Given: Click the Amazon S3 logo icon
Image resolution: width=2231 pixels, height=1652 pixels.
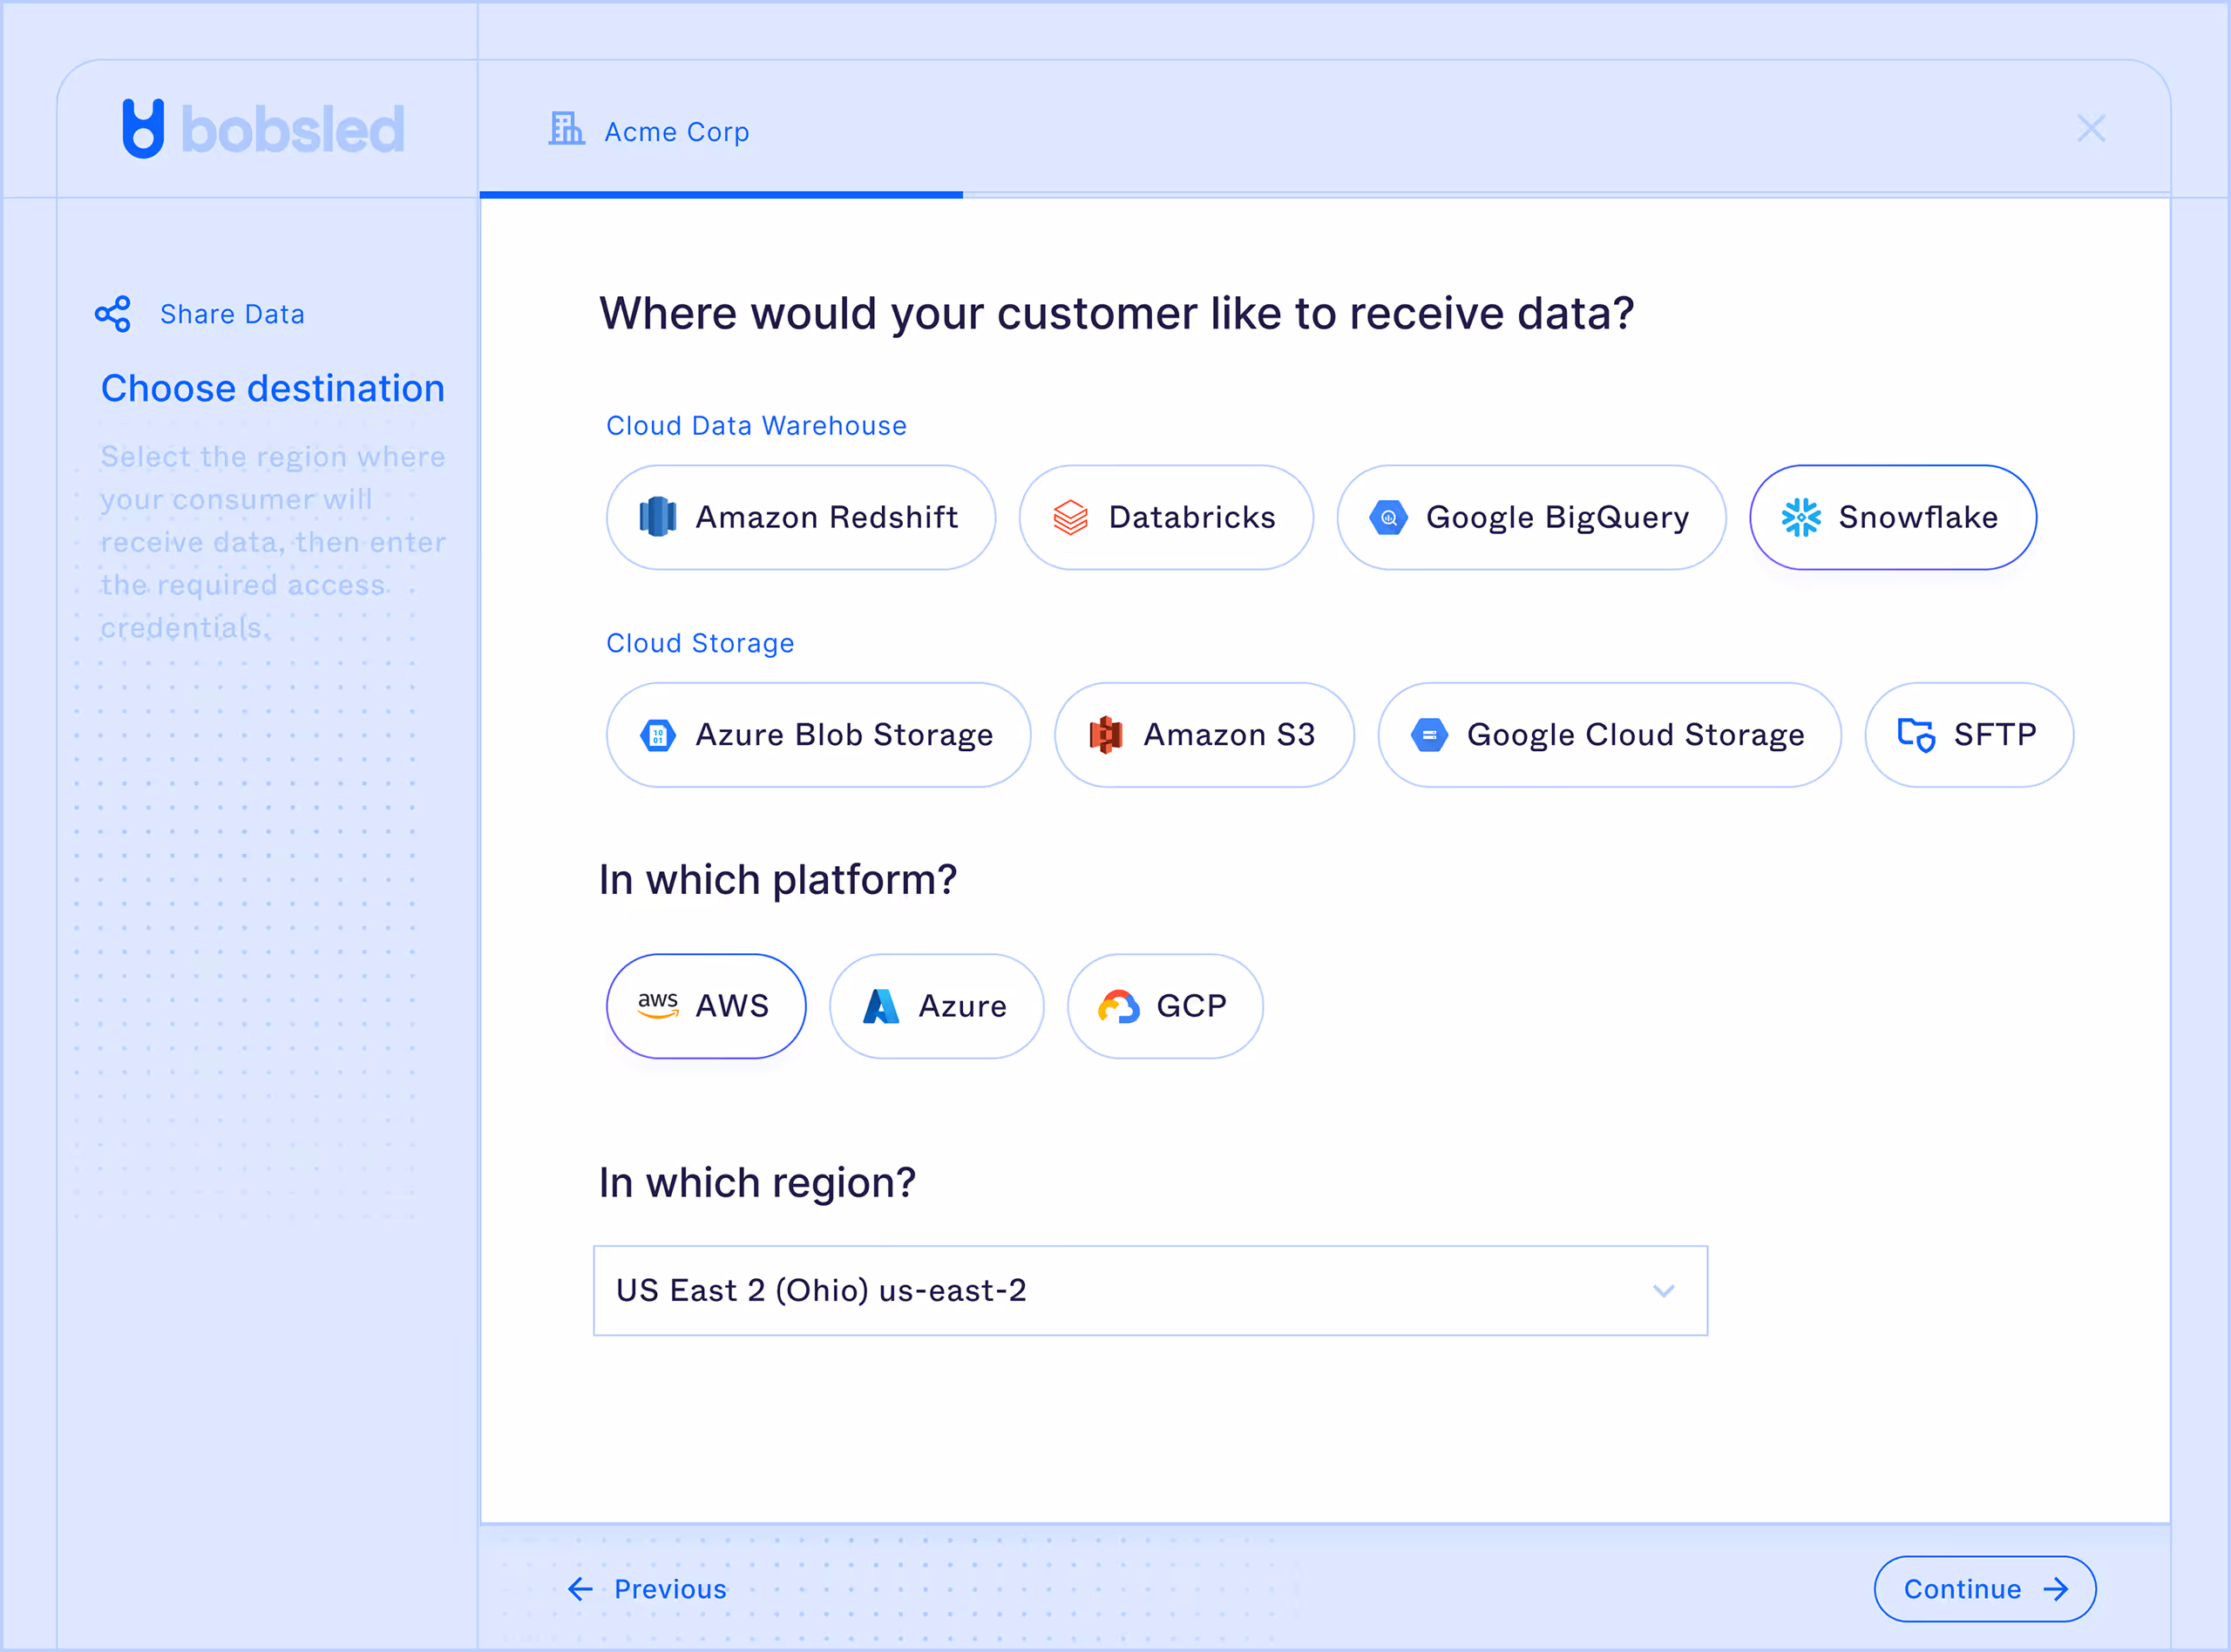Looking at the screenshot, I should pyautogui.click(x=1105, y=735).
